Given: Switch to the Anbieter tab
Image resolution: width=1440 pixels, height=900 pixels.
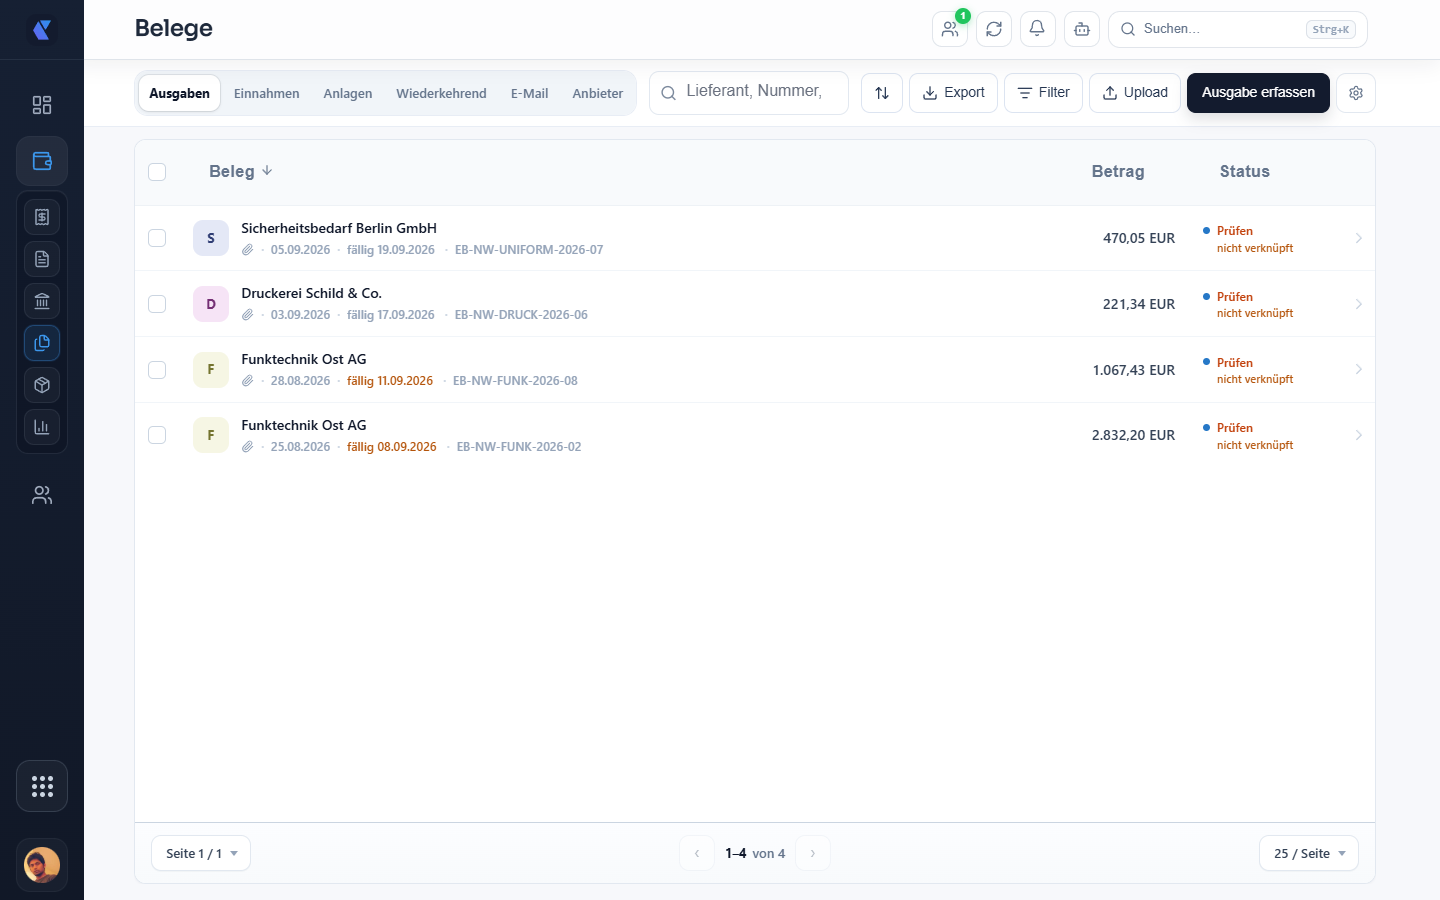Looking at the screenshot, I should click(x=598, y=93).
